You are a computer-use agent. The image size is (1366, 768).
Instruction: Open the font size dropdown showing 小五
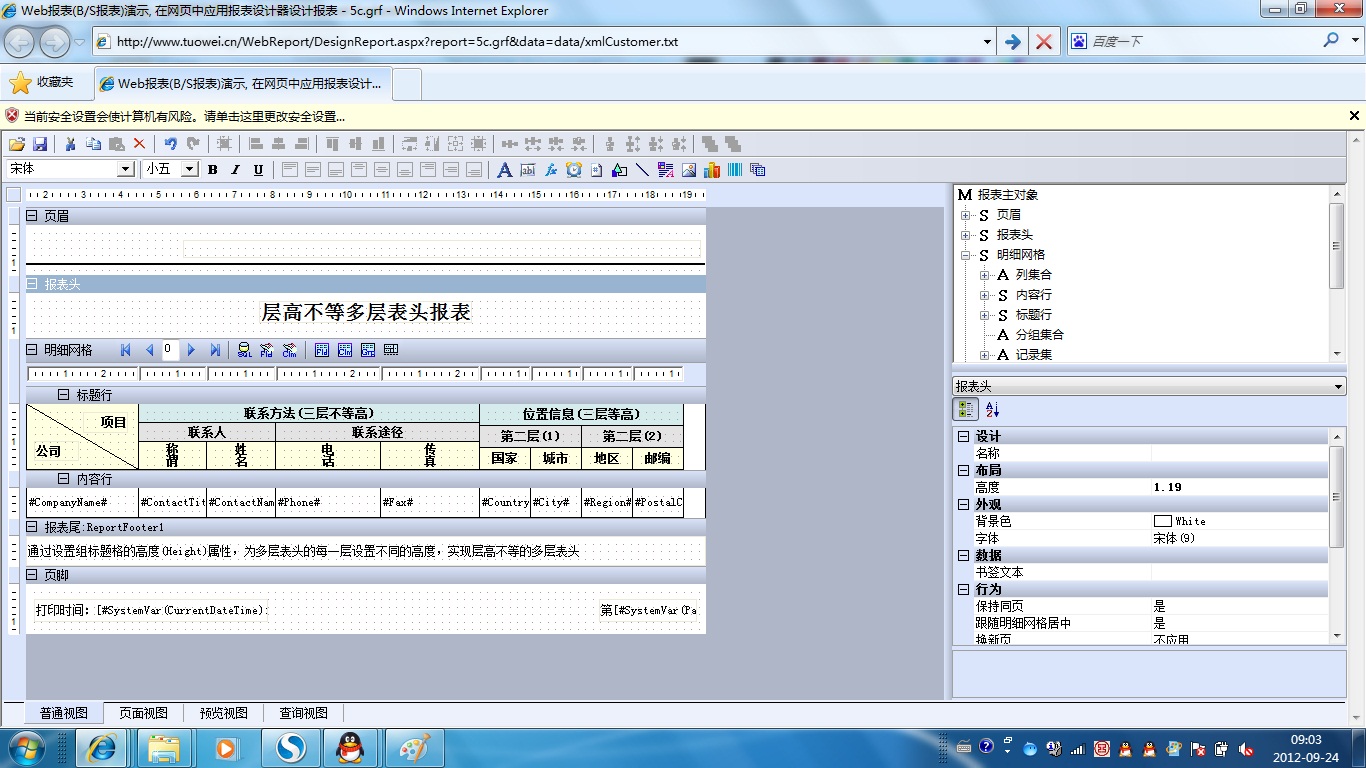[x=189, y=170]
